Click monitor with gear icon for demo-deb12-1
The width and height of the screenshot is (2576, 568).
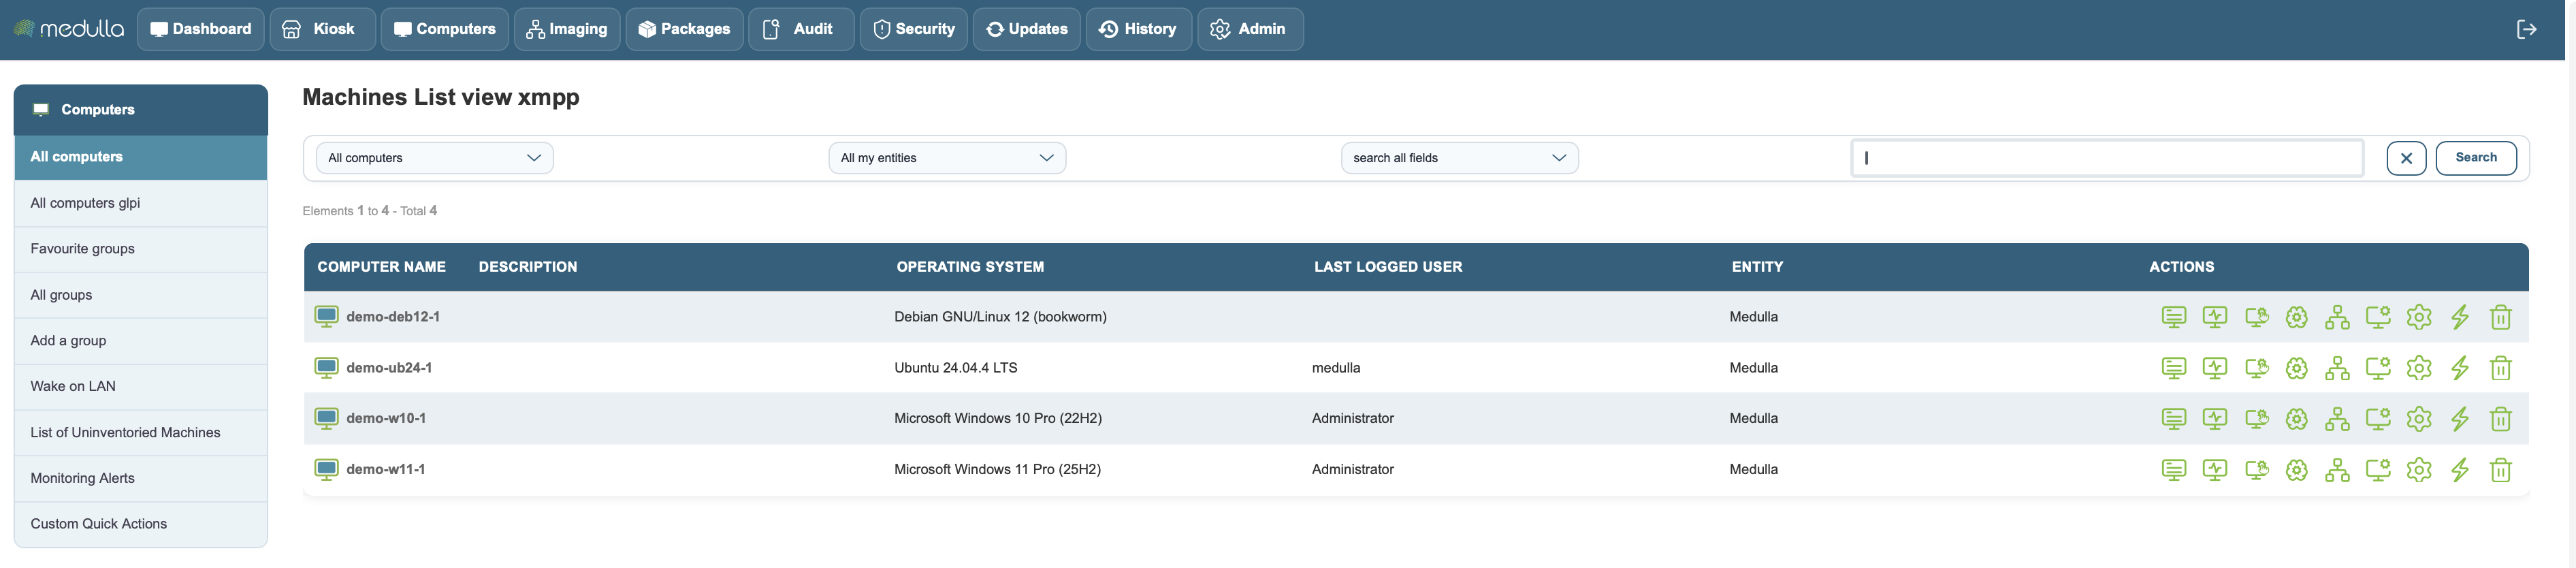coord(2378,317)
